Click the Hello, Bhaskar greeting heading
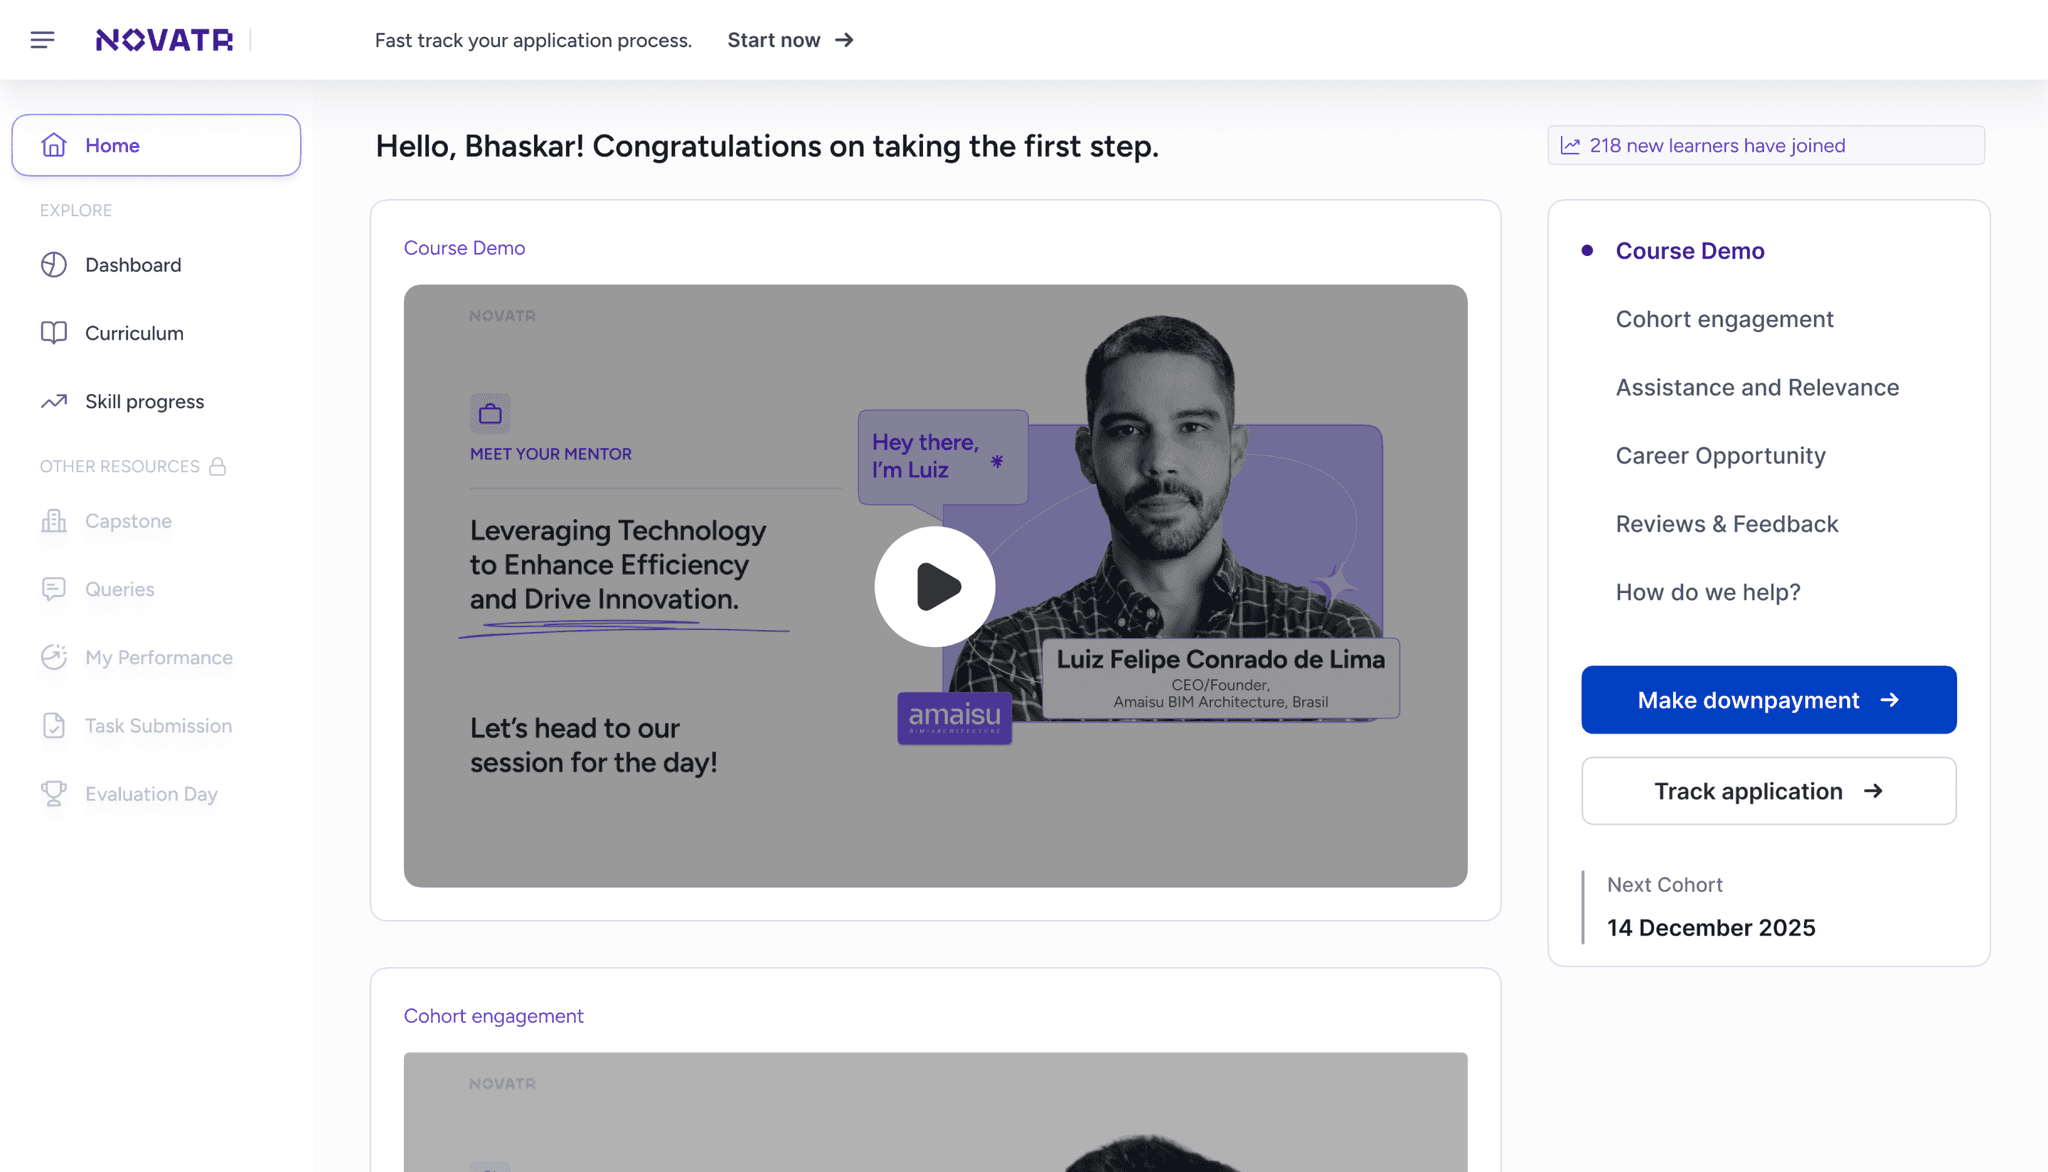 (766, 146)
